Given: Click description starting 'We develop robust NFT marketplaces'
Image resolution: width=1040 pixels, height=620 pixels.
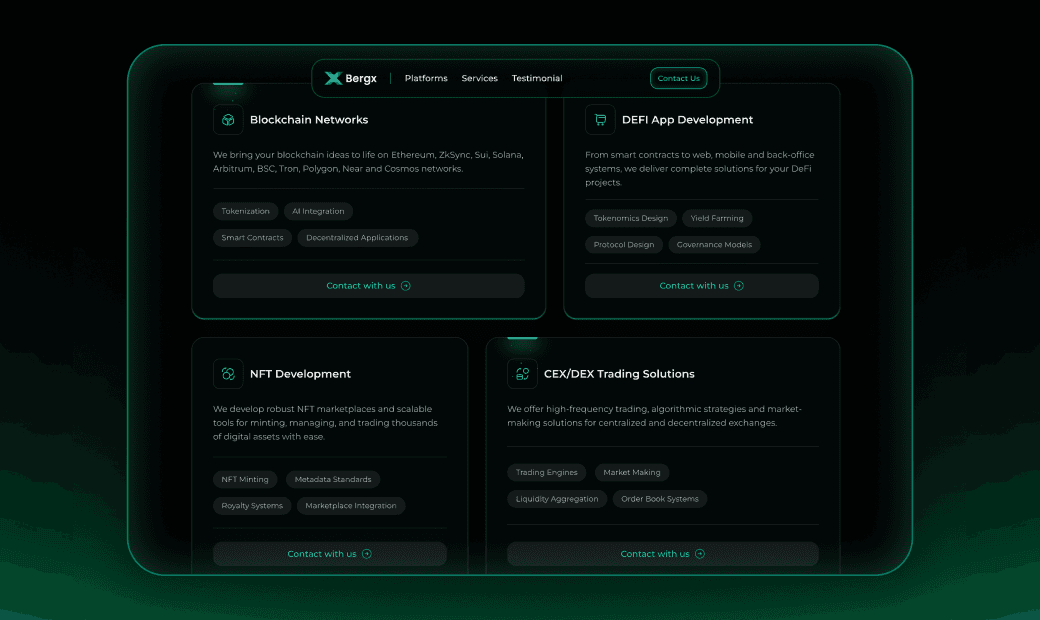Looking at the screenshot, I should pos(325,423).
